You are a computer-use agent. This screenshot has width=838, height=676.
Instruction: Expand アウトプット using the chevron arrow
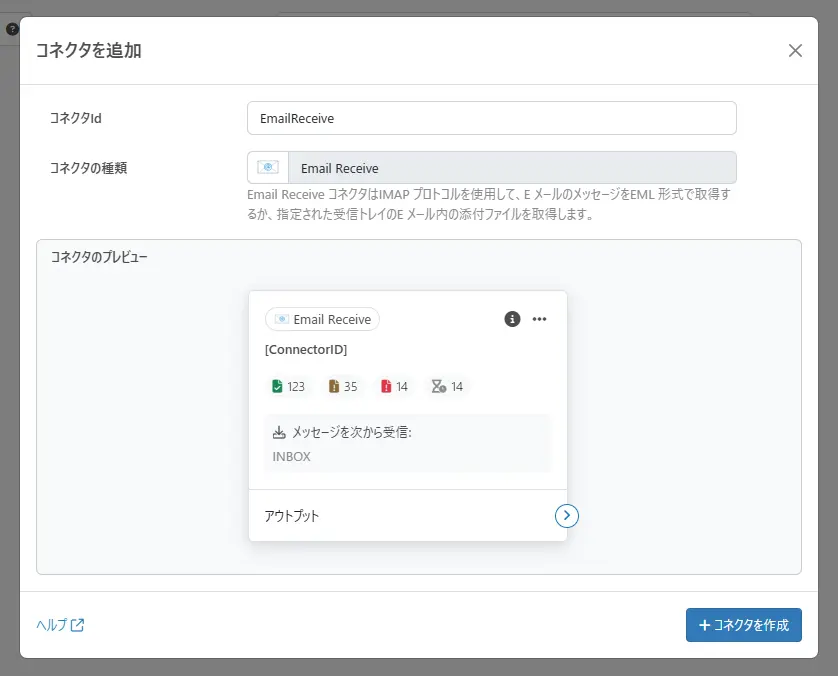567,515
